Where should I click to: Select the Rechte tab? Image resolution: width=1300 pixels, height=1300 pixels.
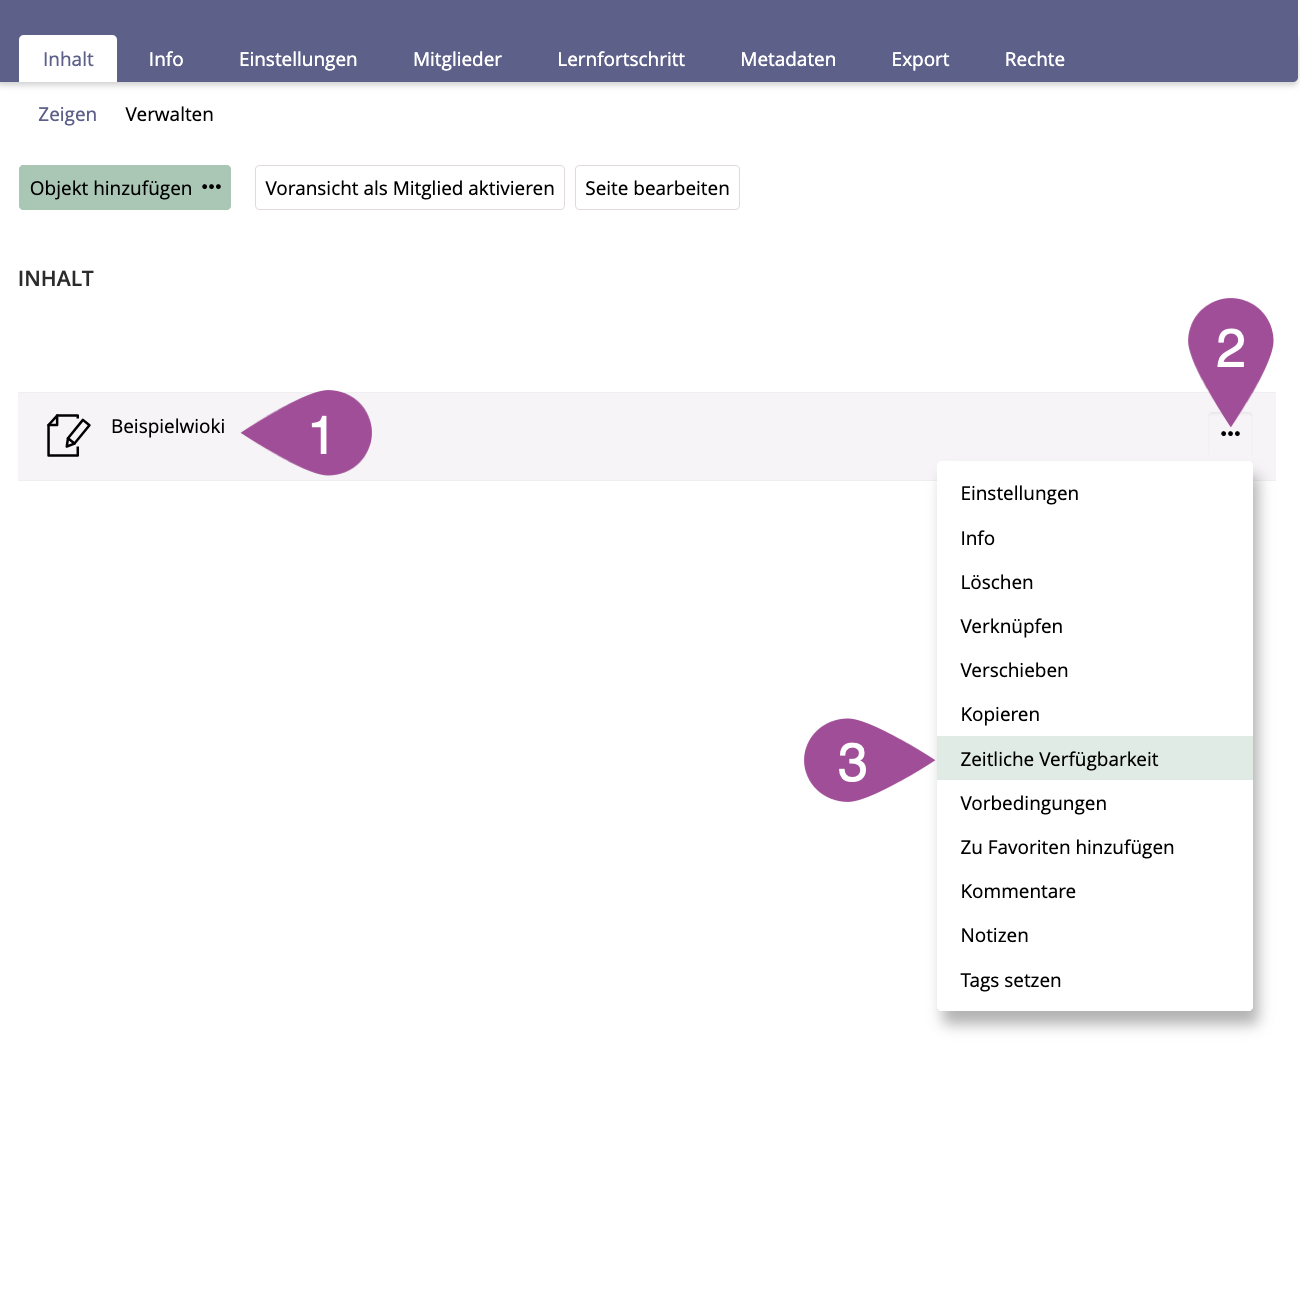click(x=1034, y=59)
